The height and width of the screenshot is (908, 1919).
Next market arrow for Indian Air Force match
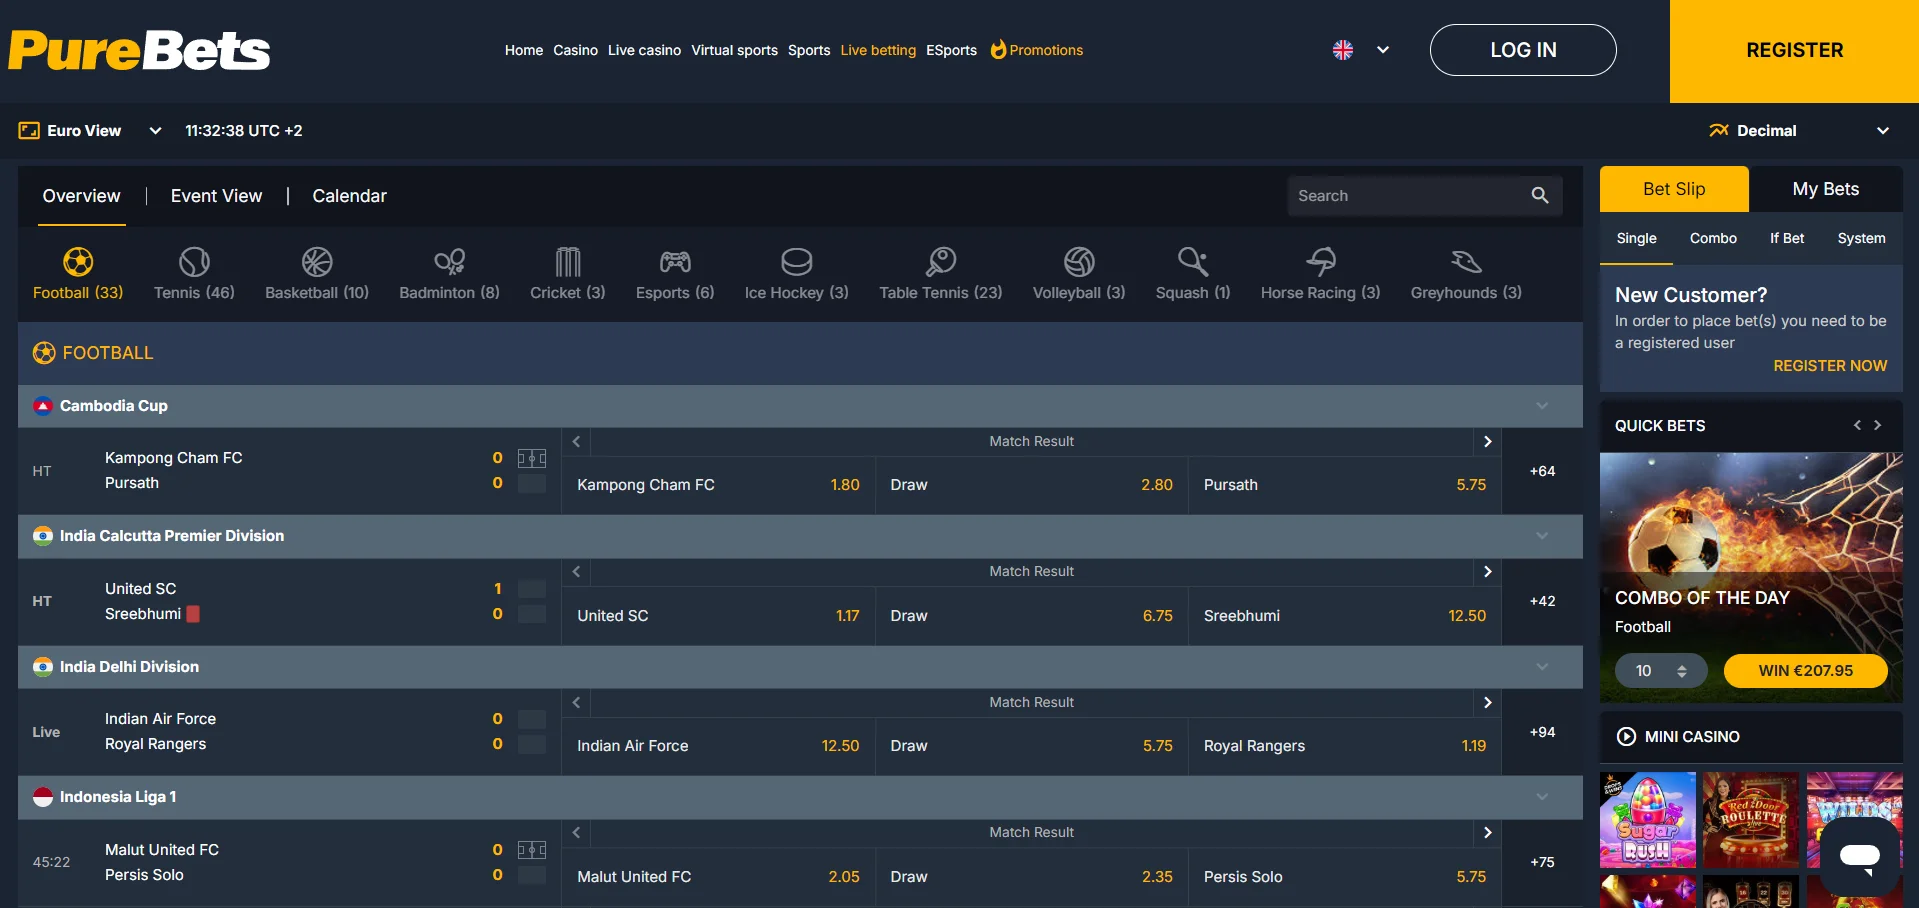[x=1488, y=702]
